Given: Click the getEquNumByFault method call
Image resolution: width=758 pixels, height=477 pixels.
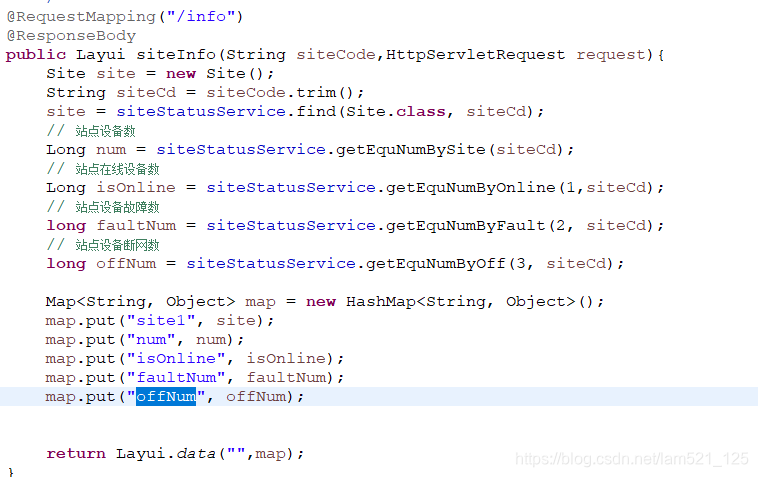Looking at the screenshot, I should coord(466,226).
